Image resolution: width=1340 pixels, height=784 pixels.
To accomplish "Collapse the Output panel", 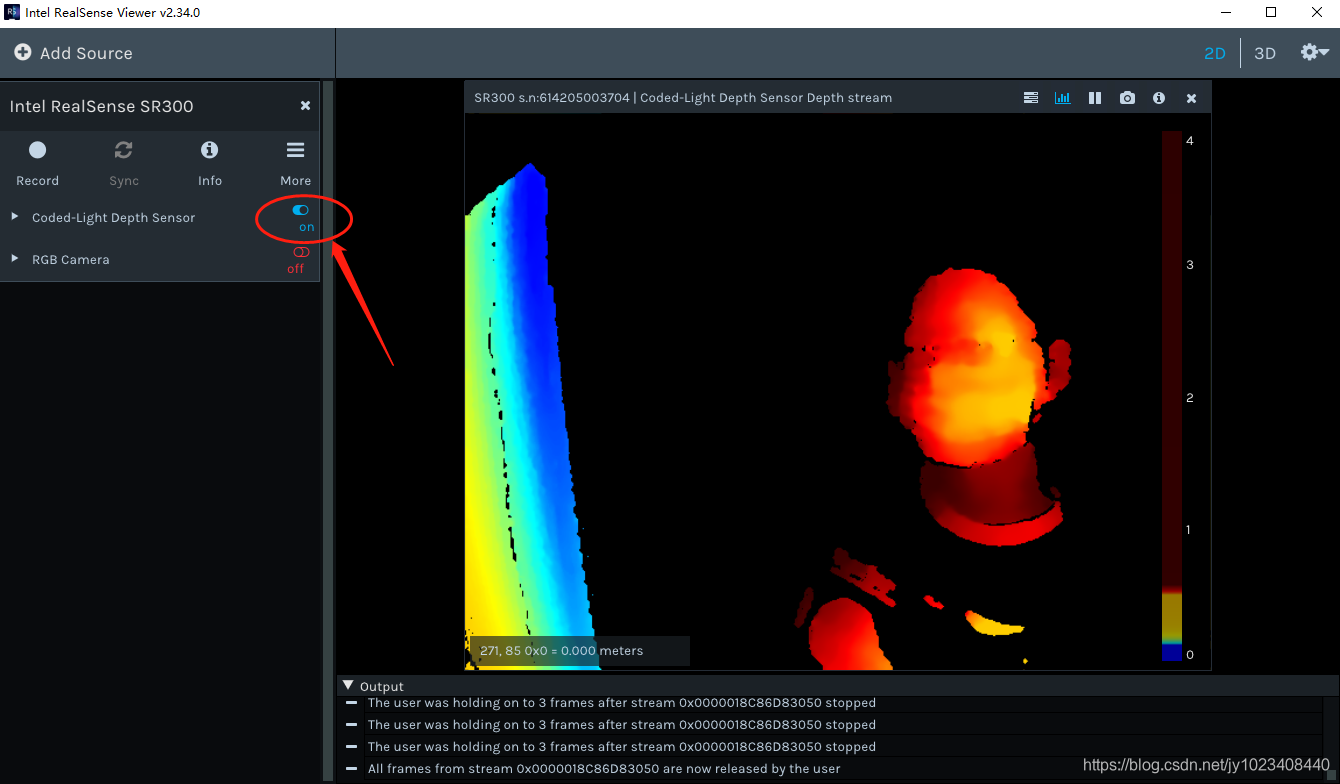I will click(x=348, y=686).
